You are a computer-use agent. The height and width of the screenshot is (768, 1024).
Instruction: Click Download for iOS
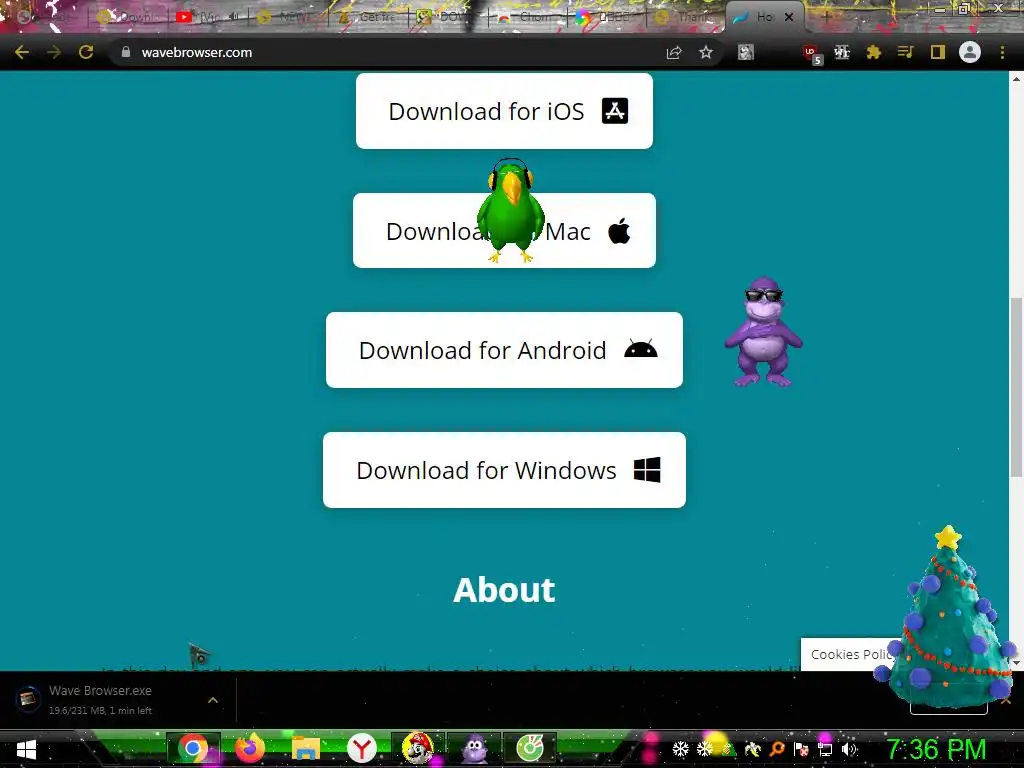coord(504,111)
